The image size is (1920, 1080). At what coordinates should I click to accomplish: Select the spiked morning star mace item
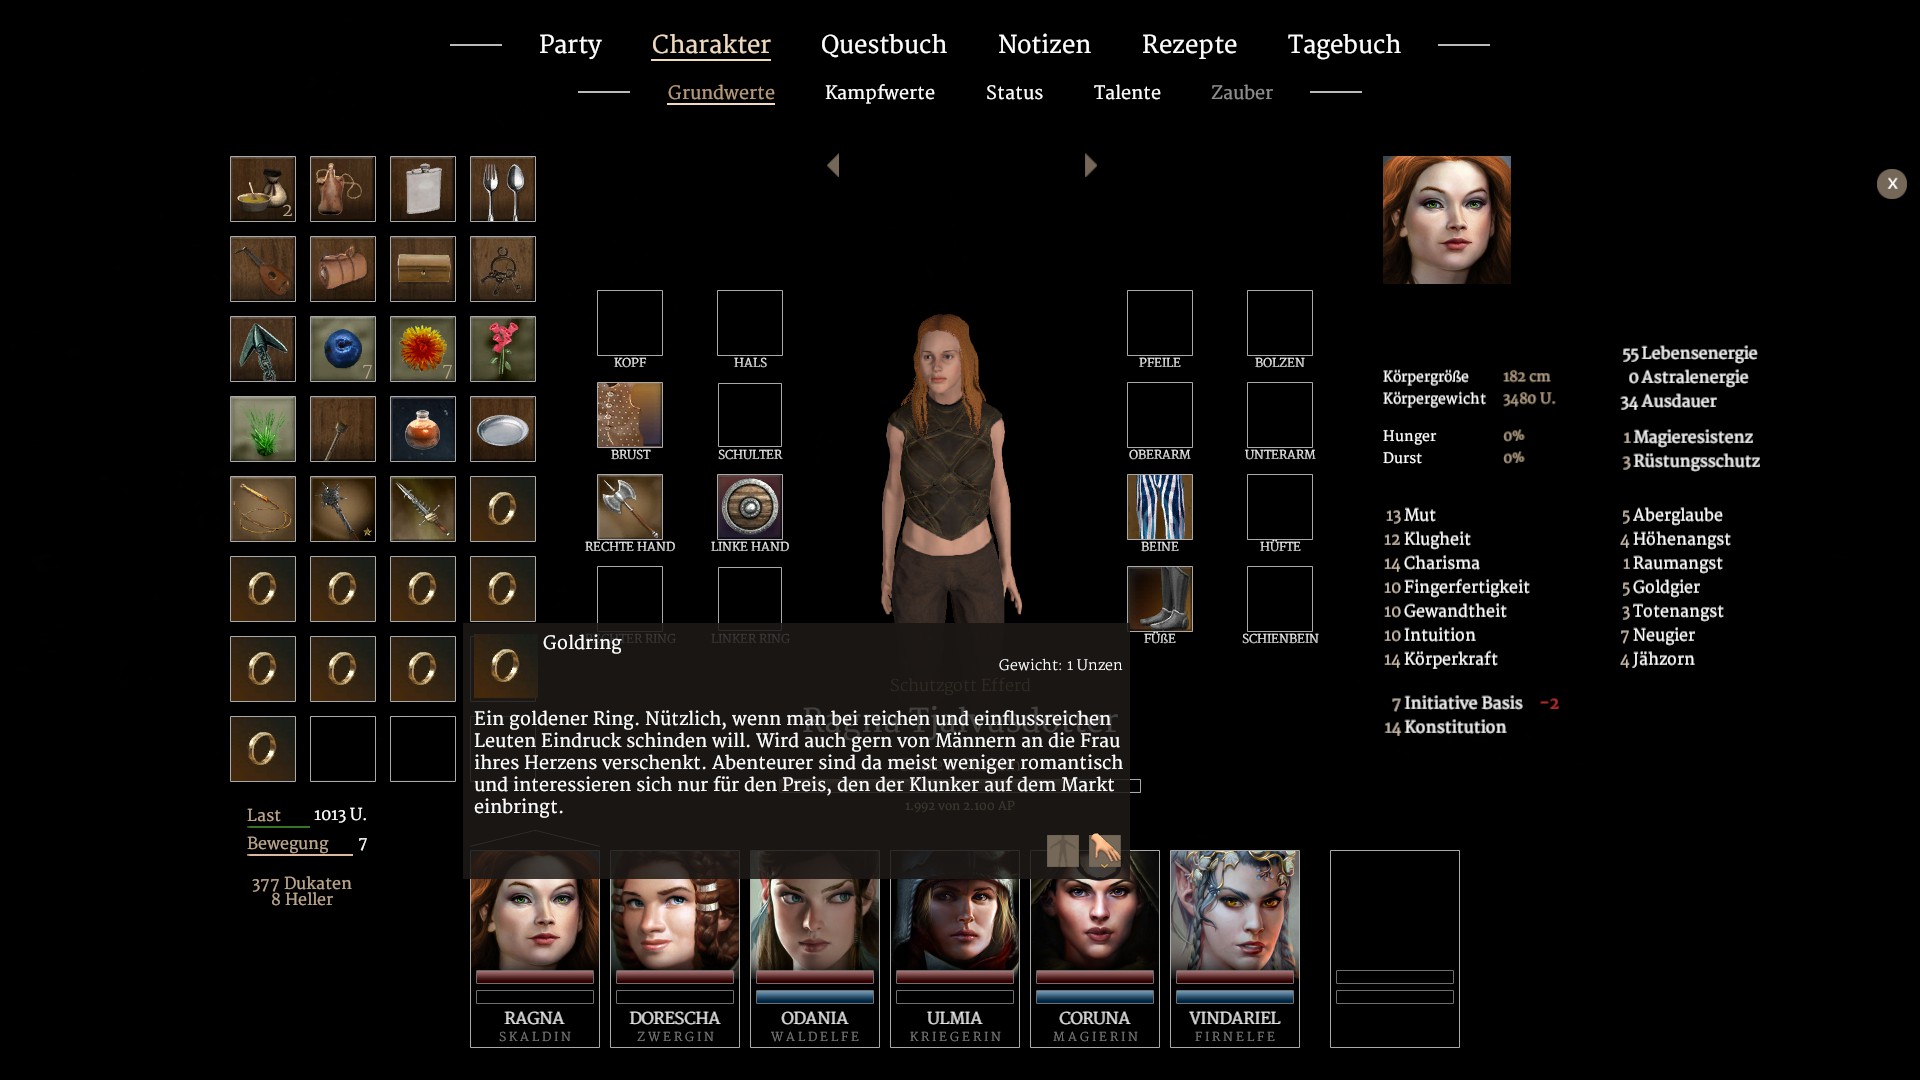343,509
